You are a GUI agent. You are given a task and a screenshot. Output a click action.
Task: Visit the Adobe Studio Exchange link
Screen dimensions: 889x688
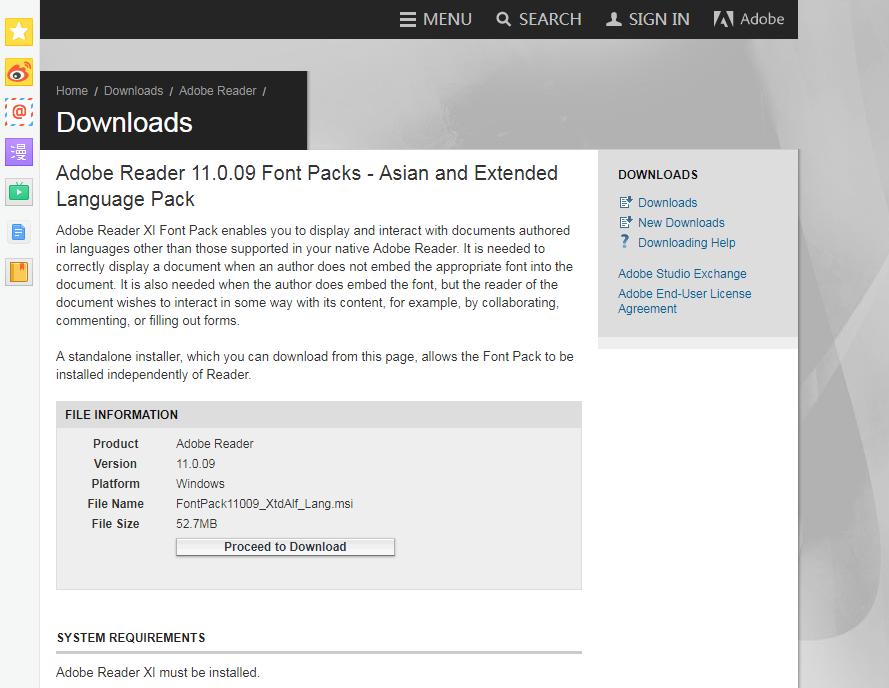coord(682,274)
